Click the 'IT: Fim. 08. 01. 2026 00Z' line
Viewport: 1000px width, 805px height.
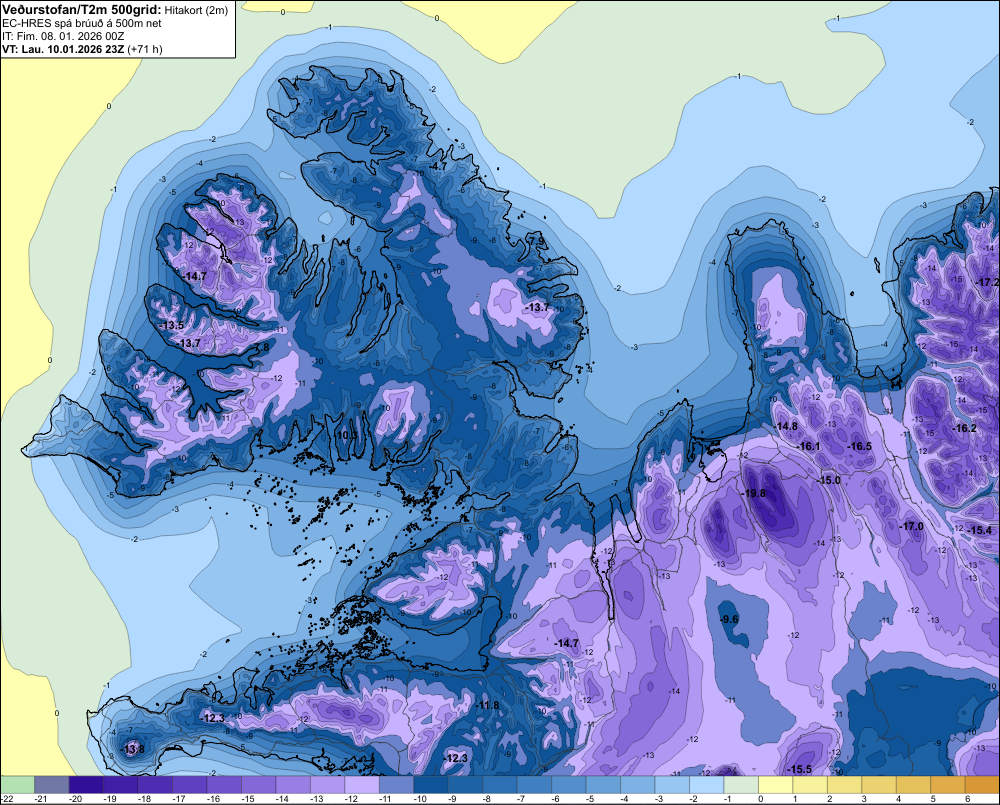tap(63, 36)
